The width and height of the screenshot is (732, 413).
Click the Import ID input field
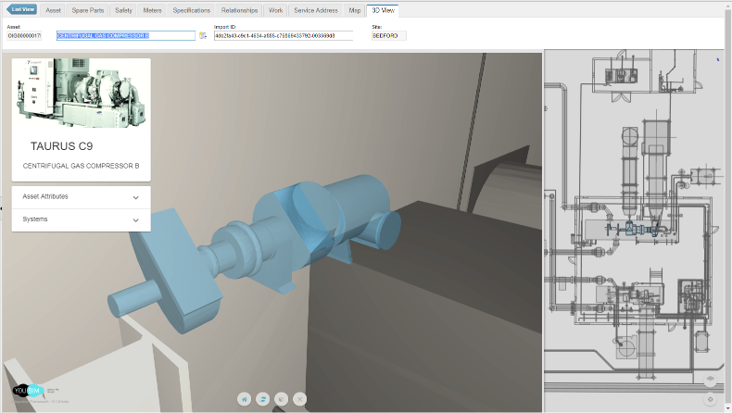pyautogui.click(x=283, y=35)
